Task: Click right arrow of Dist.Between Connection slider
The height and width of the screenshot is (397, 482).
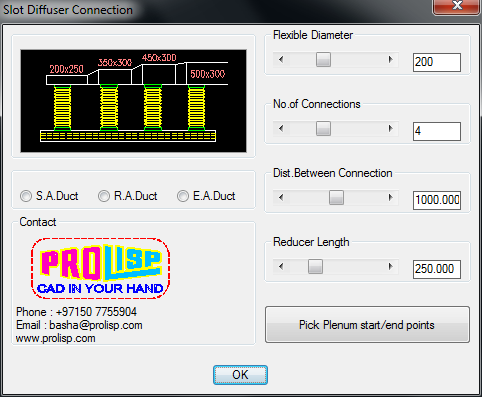Action: [x=390, y=198]
